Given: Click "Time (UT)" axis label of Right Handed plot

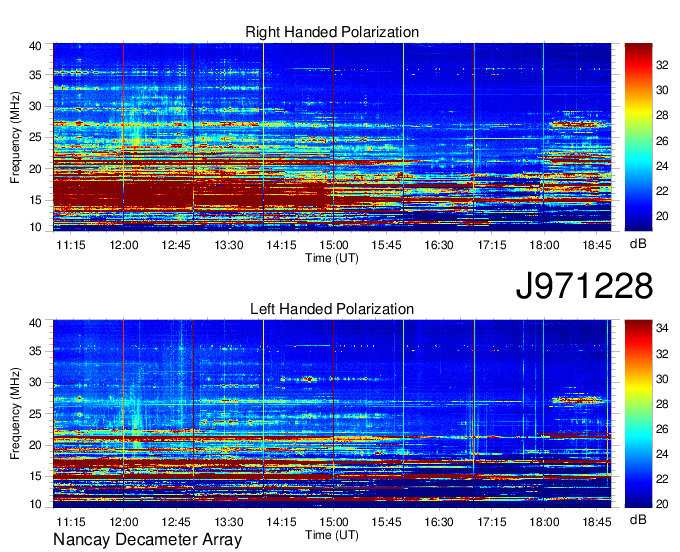Looking at the screenshot, I should [x=332, y=258].
